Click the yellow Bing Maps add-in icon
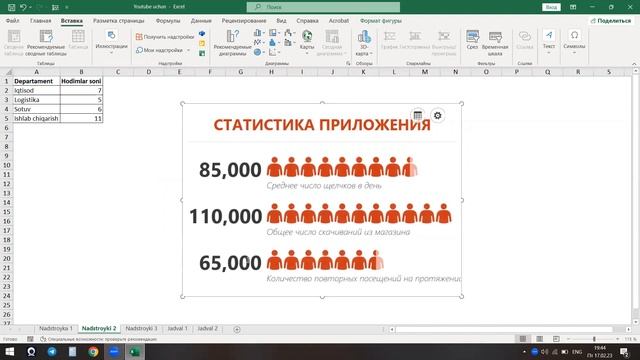Viewport: 640px width, 360px height. pyautogui.click(x=202, y=43)
